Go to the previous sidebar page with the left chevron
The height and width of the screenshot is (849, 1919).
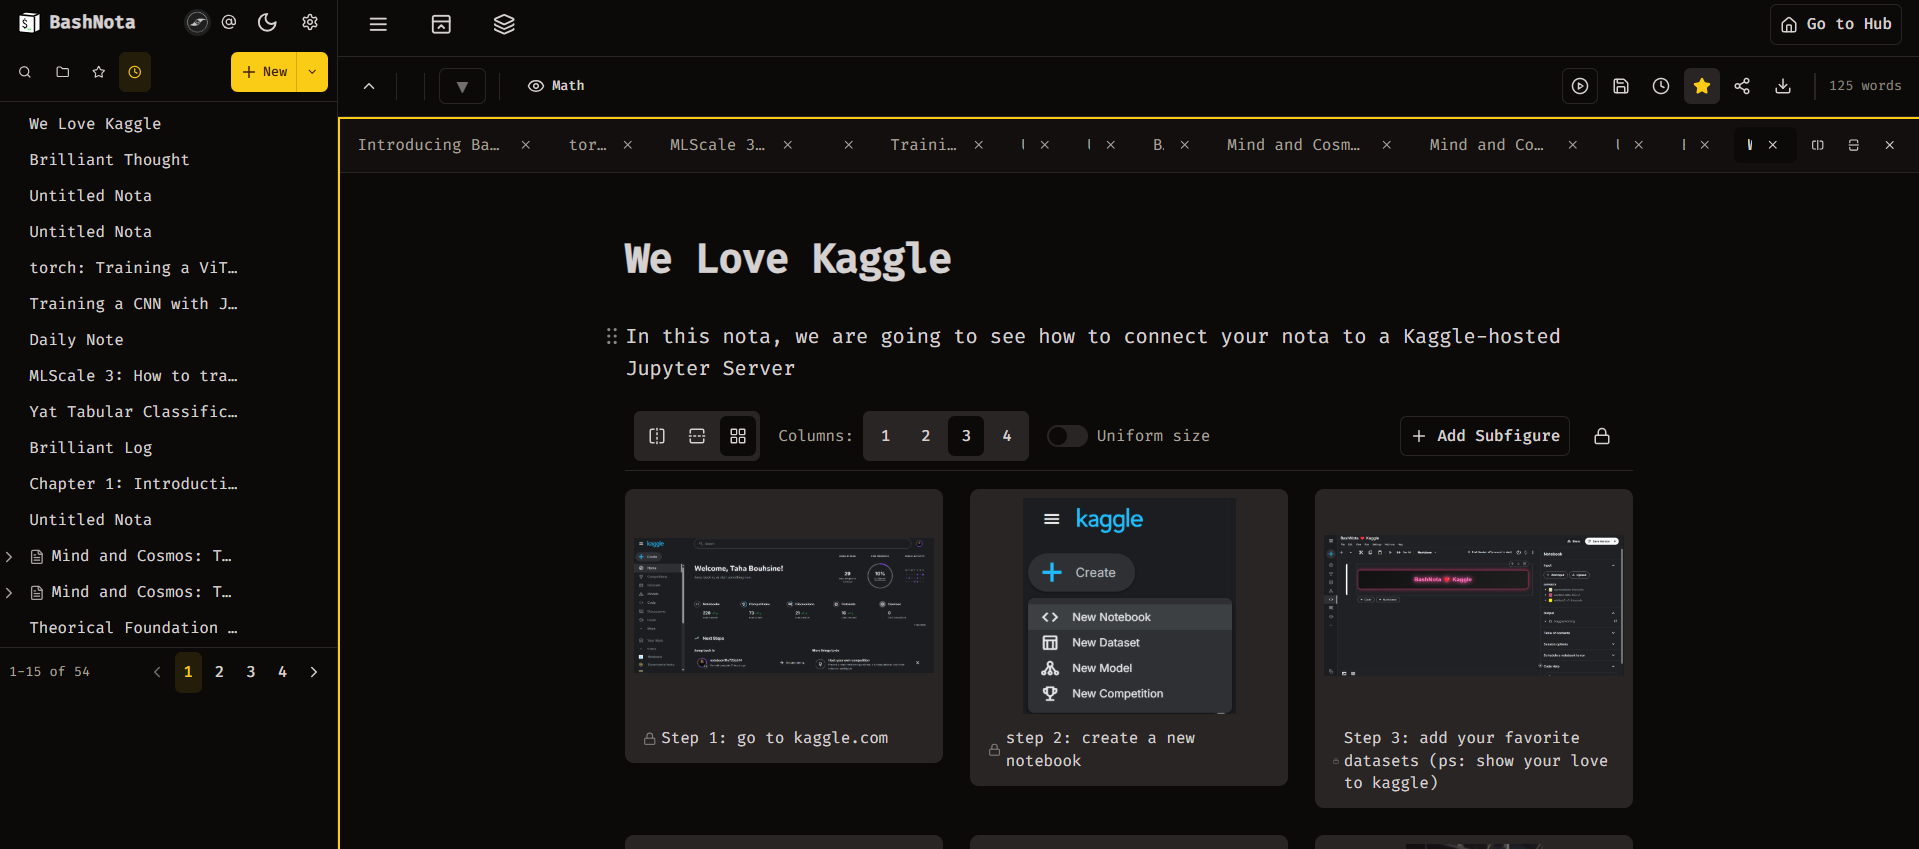tap(157, 672)
